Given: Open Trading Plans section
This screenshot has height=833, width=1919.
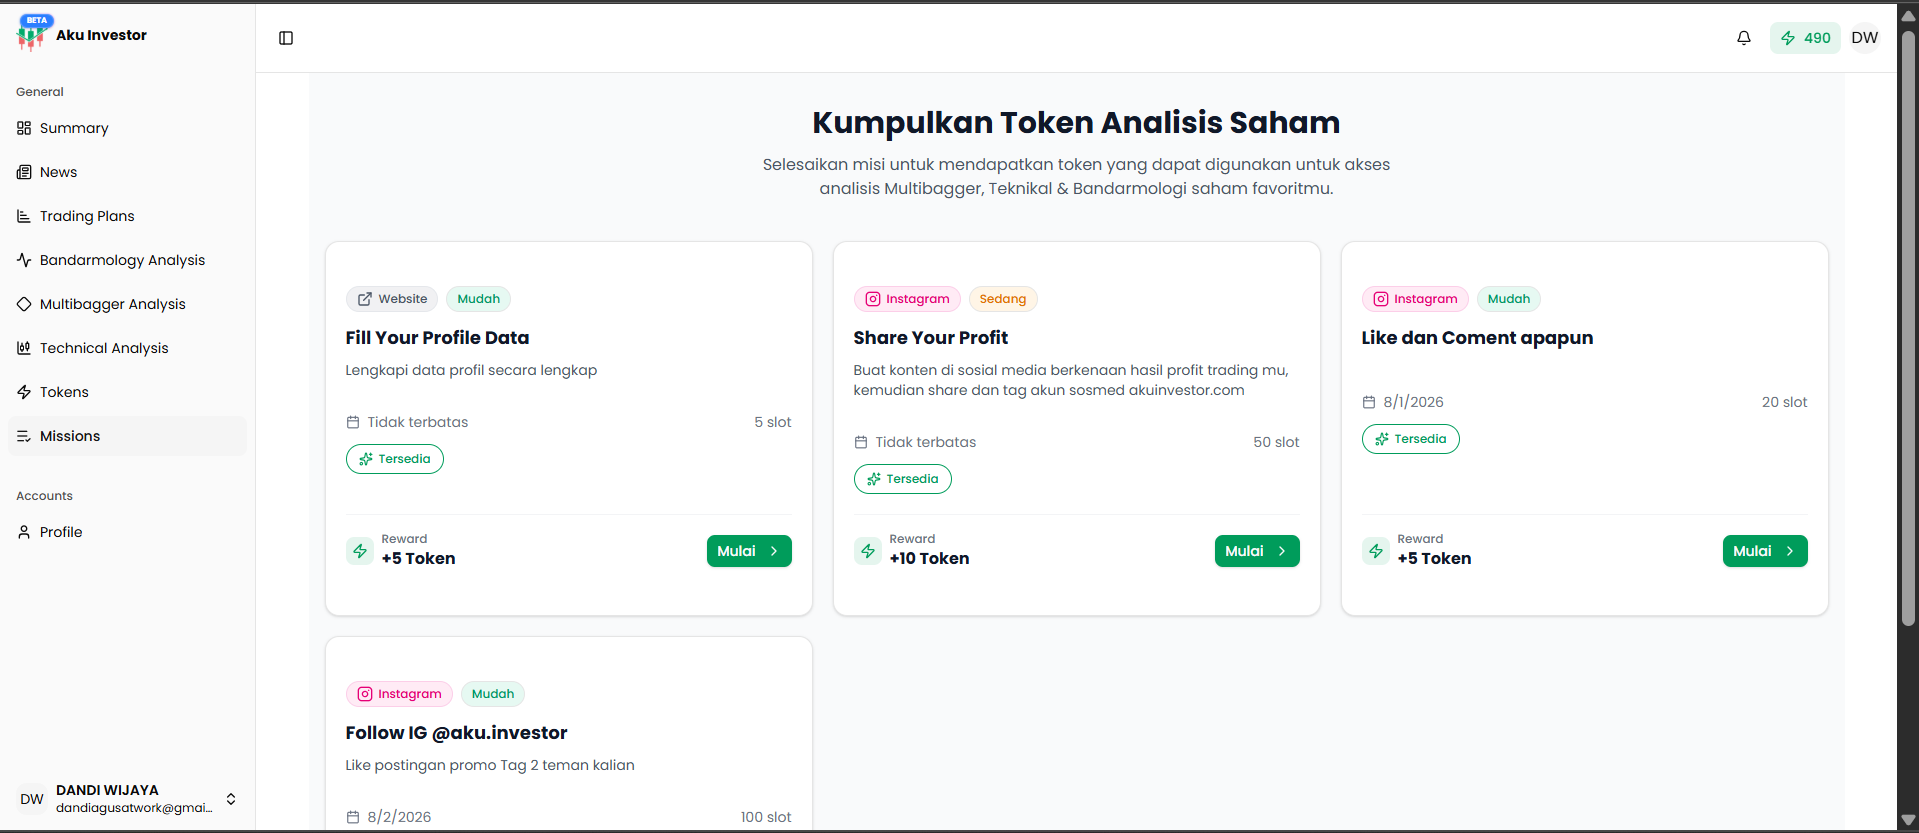Looking at the screenshot, I should click(x=87, y=216).
